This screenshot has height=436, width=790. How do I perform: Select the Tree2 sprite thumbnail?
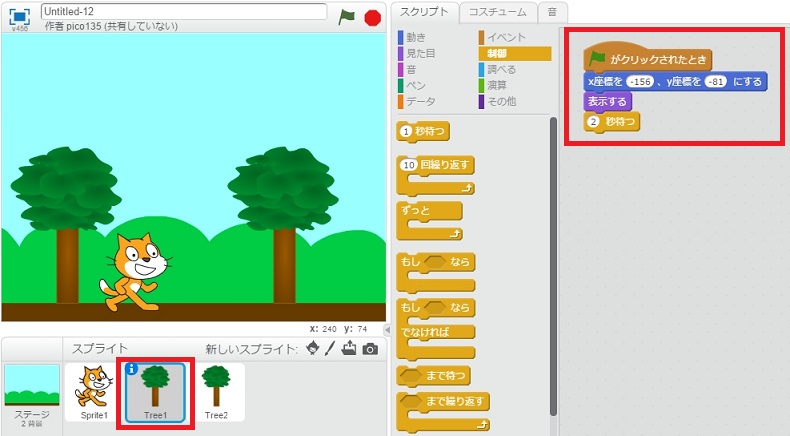click(216, 393)
